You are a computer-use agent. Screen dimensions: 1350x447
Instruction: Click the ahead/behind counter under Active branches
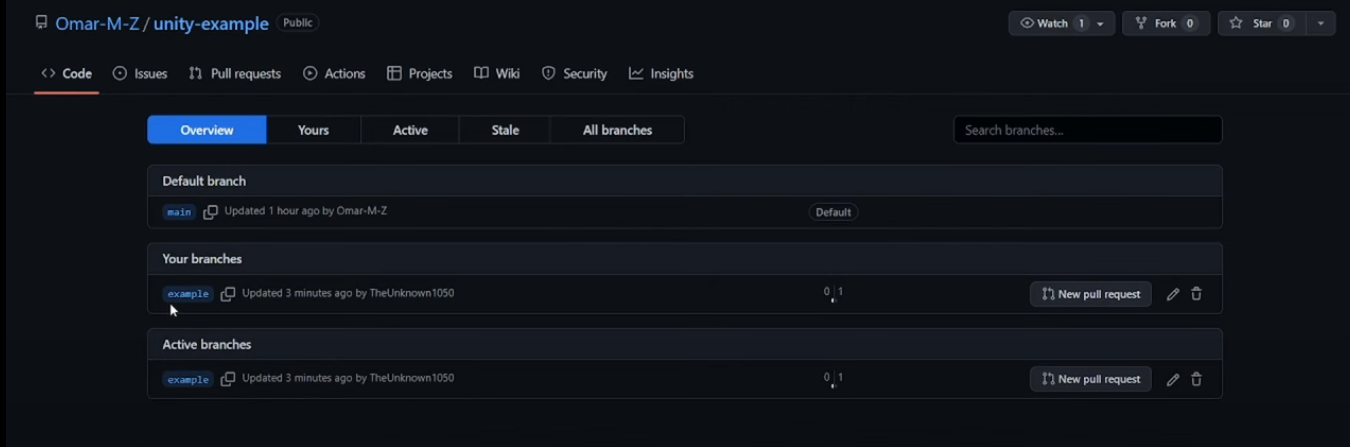833,378
